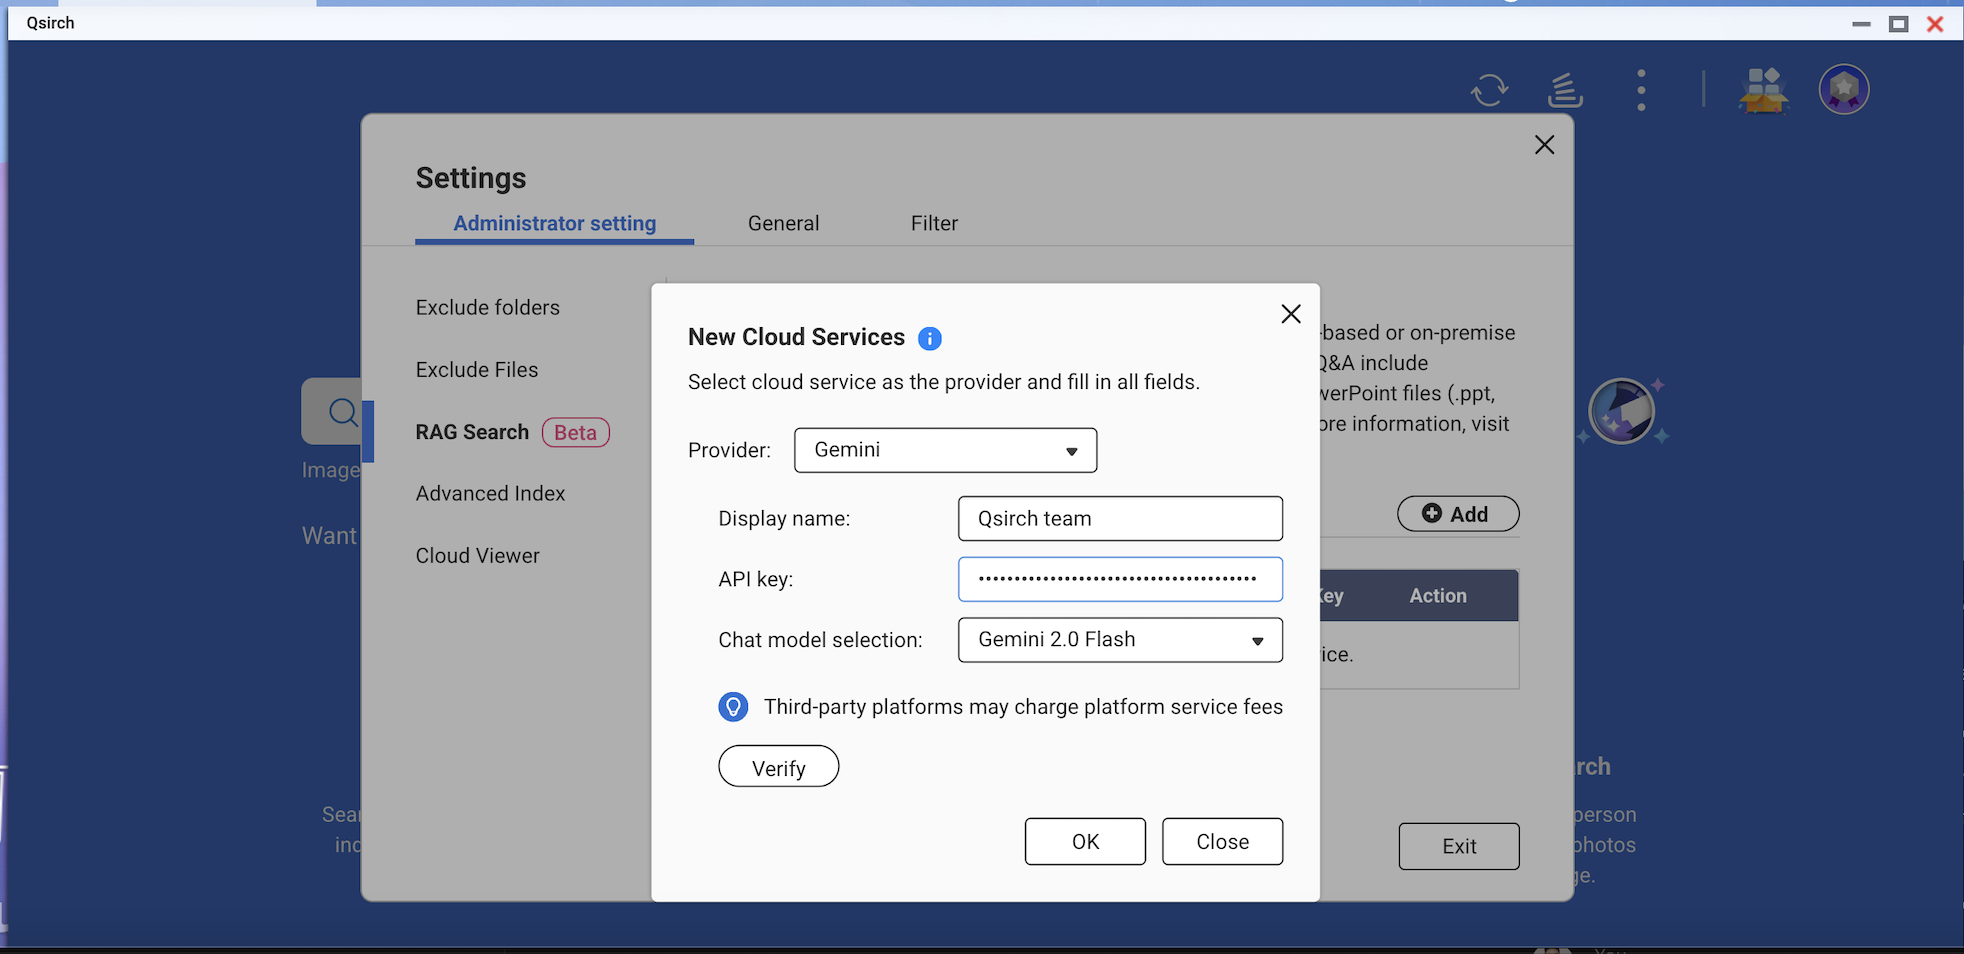Click the apps dashboard icon in toolbar
This screenshot has height=954, width=1964.
click(x=1763, y=90)
